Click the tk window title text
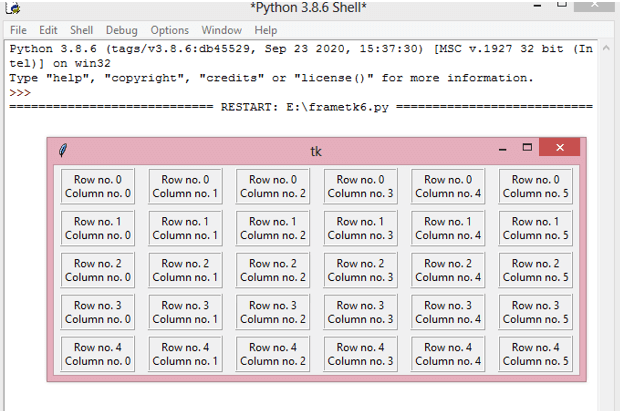Screen dimensions: 620x411 [x=316, y=151]
